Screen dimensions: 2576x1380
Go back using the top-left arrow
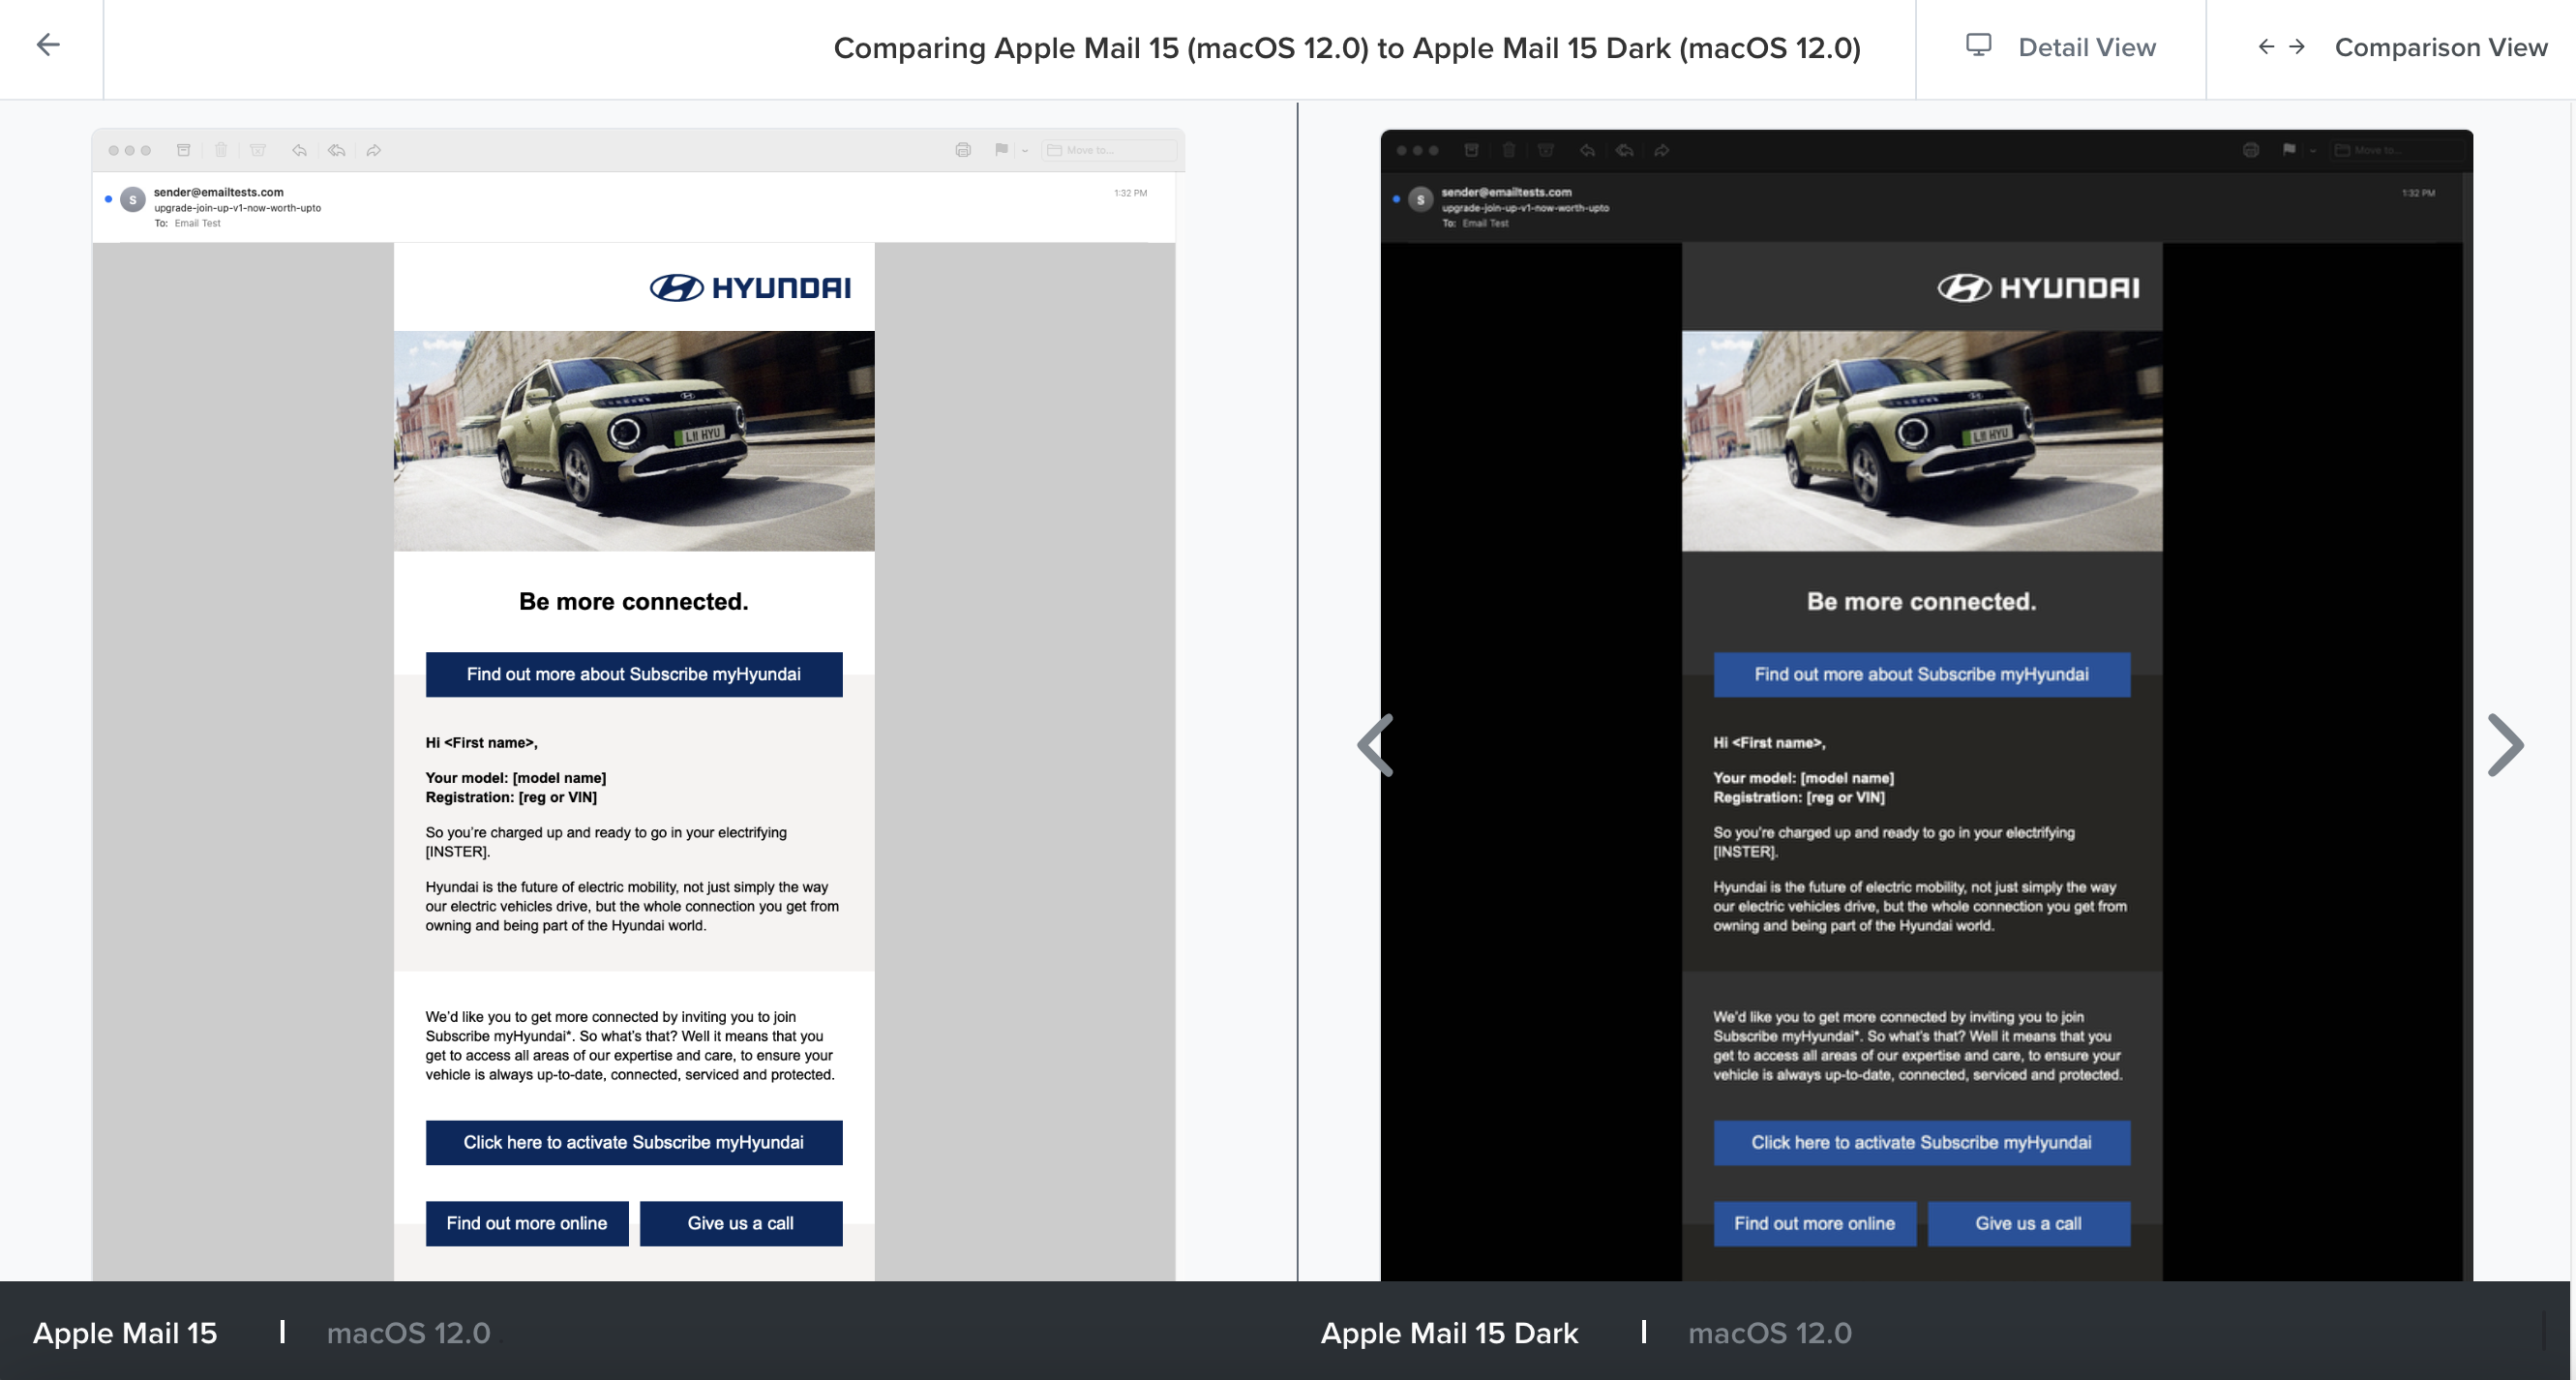[x=48, y=45]
